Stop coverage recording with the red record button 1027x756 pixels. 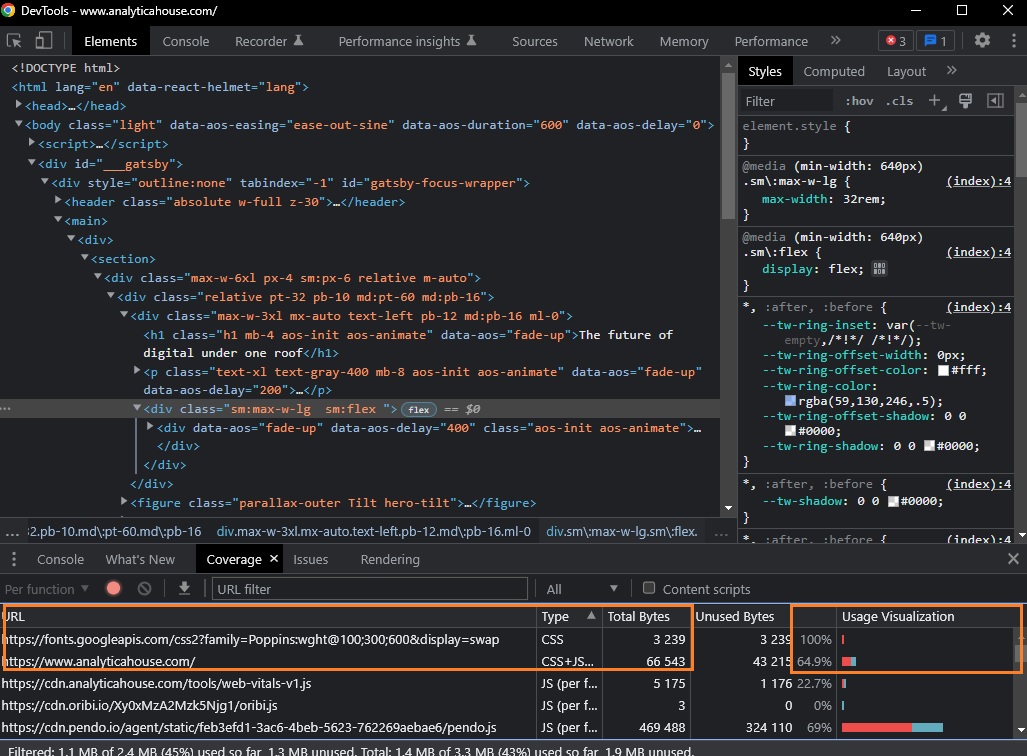113,588
